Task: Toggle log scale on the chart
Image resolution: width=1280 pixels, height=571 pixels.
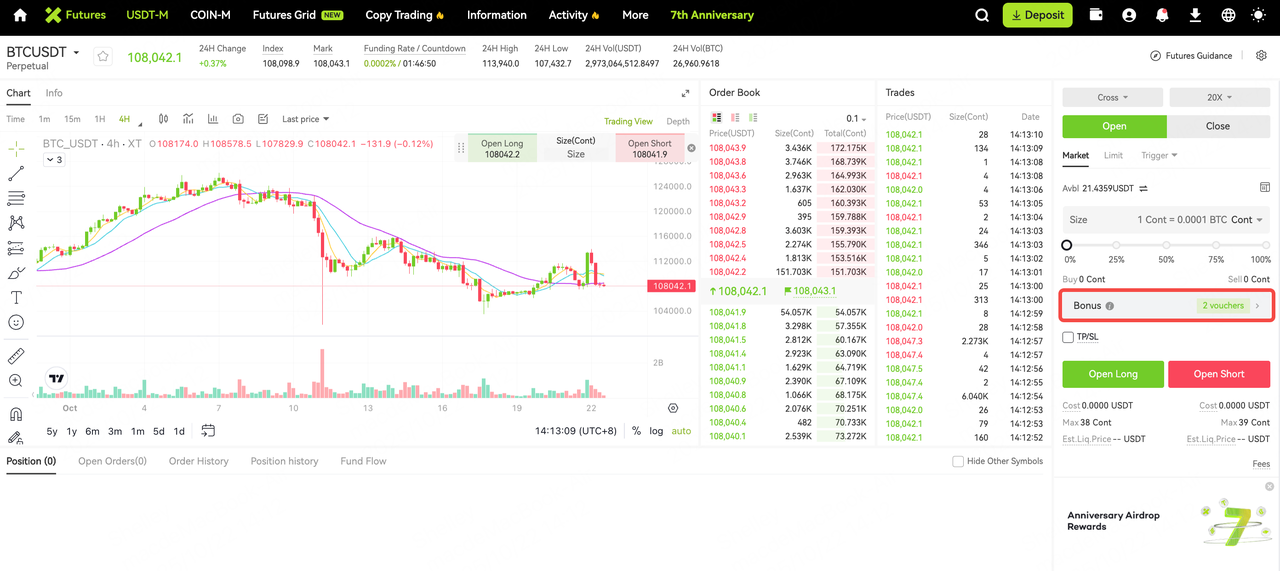Action: point(656,431)
